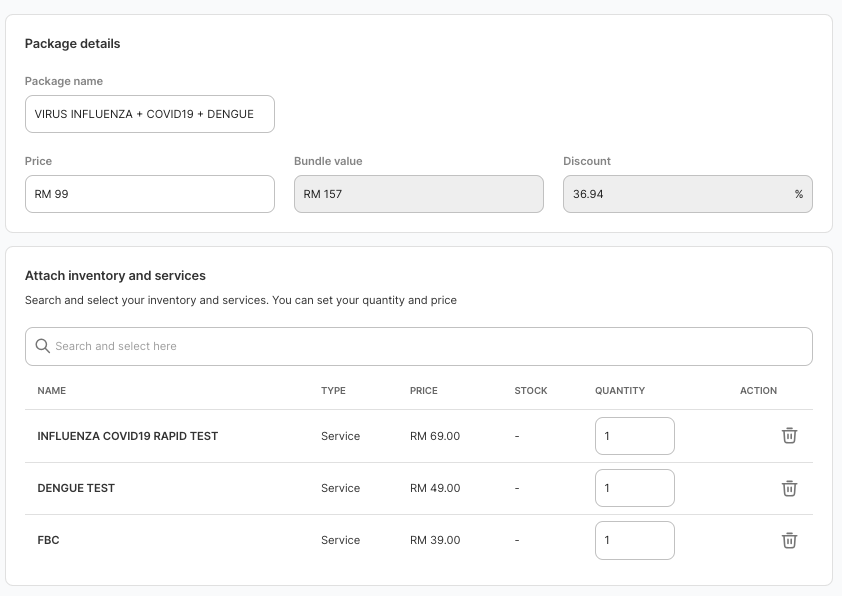Click into the Price field showing RM 99
Image resolution: width=842 pixels, height=596 pixels.
tap(150, 194)
